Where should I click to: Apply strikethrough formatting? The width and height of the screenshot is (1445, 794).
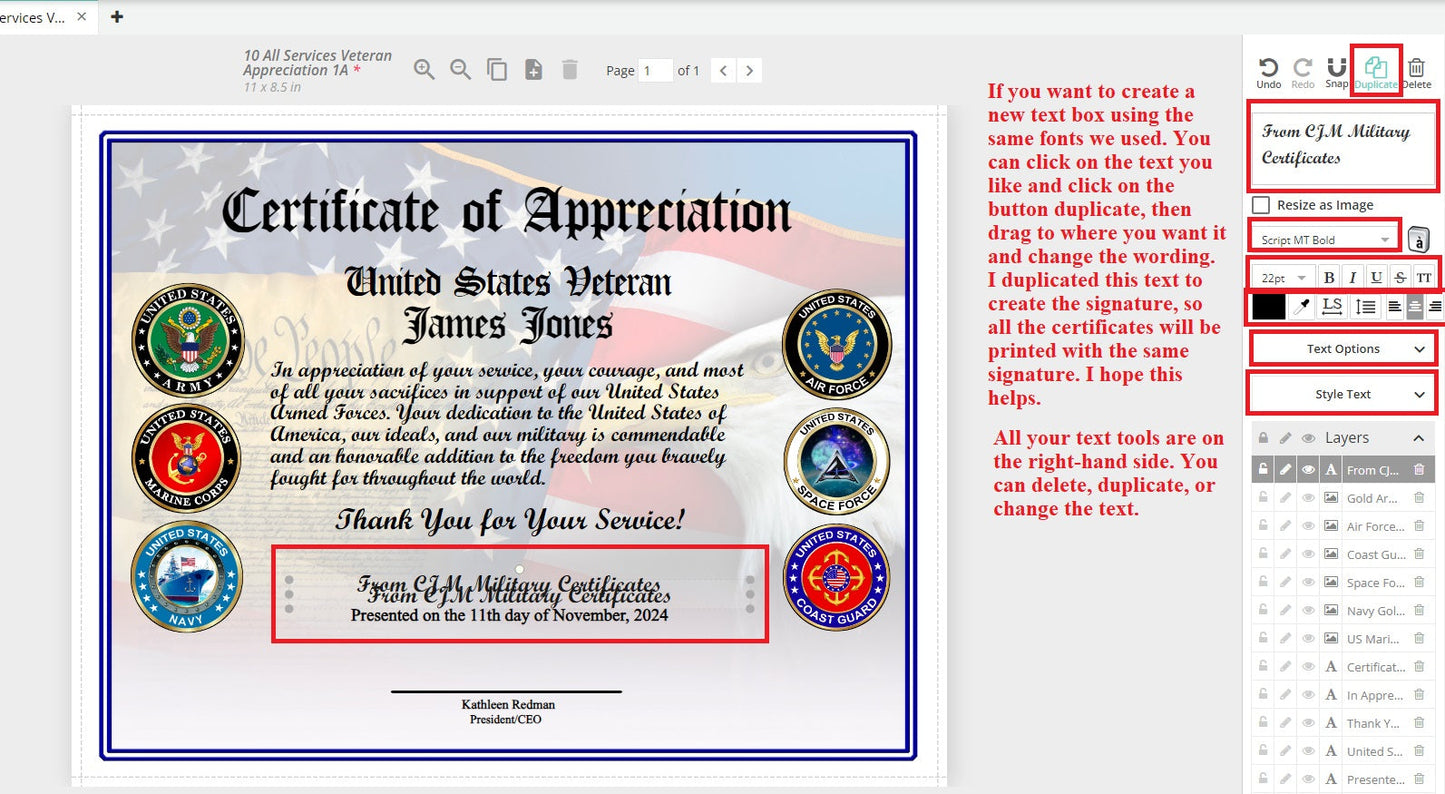[1400, 278]
